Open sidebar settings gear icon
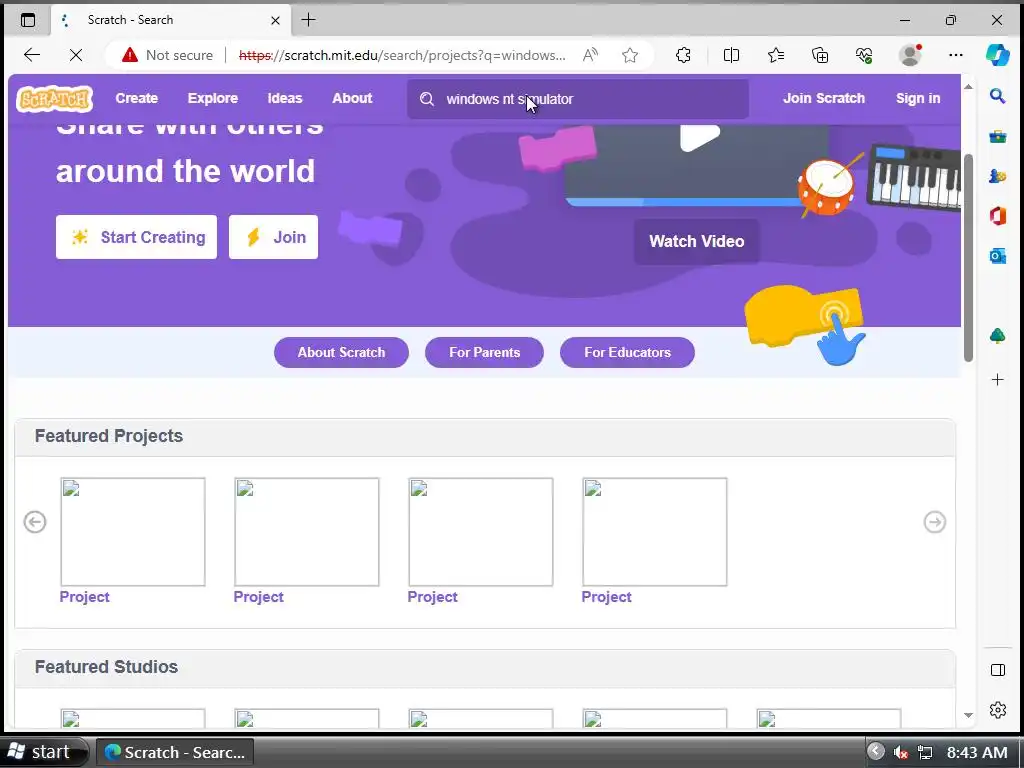Viewport: 1024px width, 768px height. (997, 710)
